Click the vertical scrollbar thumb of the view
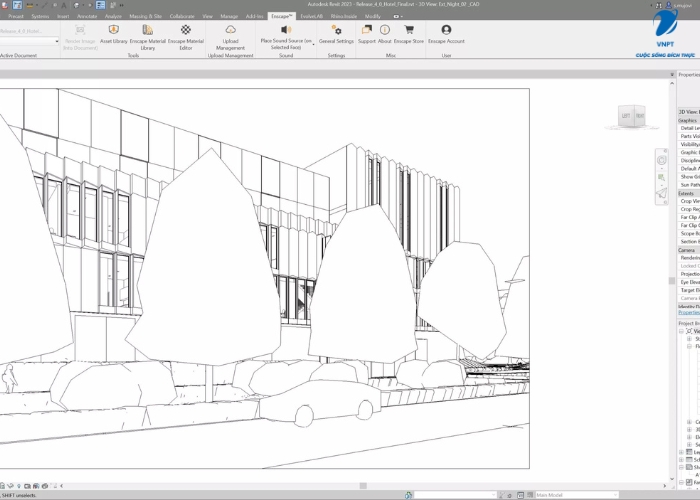This screenshot has width=700, height=500. 671,280
